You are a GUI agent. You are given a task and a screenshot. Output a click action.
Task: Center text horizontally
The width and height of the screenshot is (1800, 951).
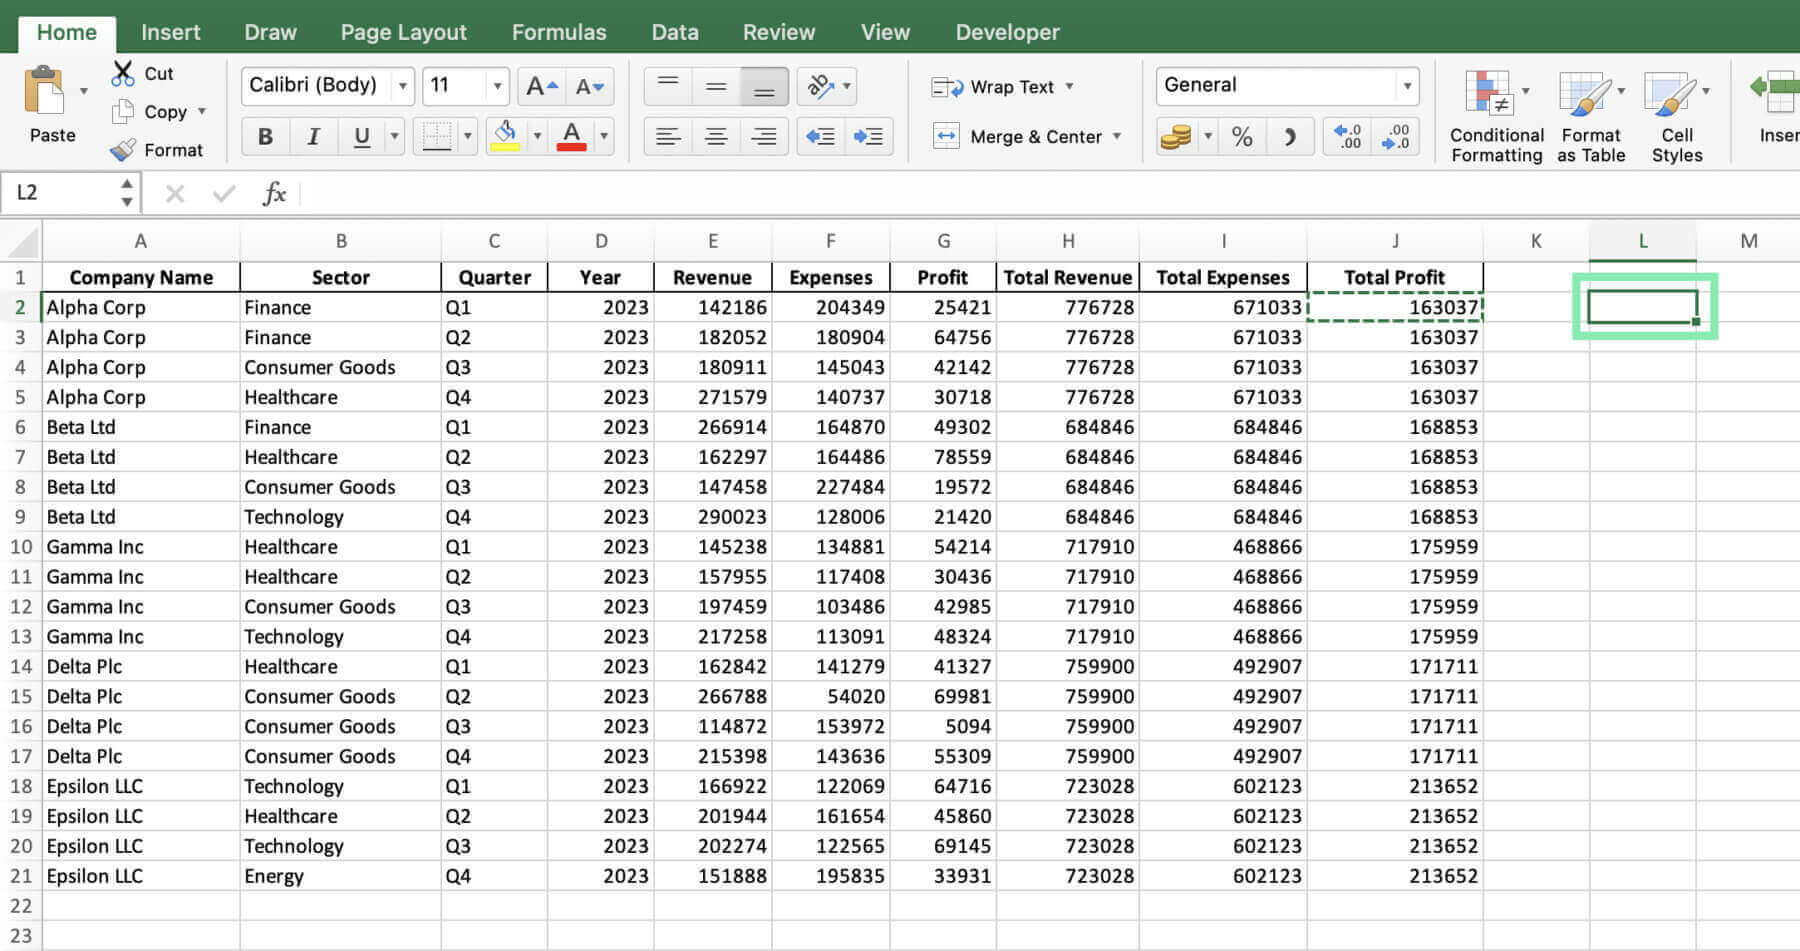pyautogui.click(x=716, y=136)
